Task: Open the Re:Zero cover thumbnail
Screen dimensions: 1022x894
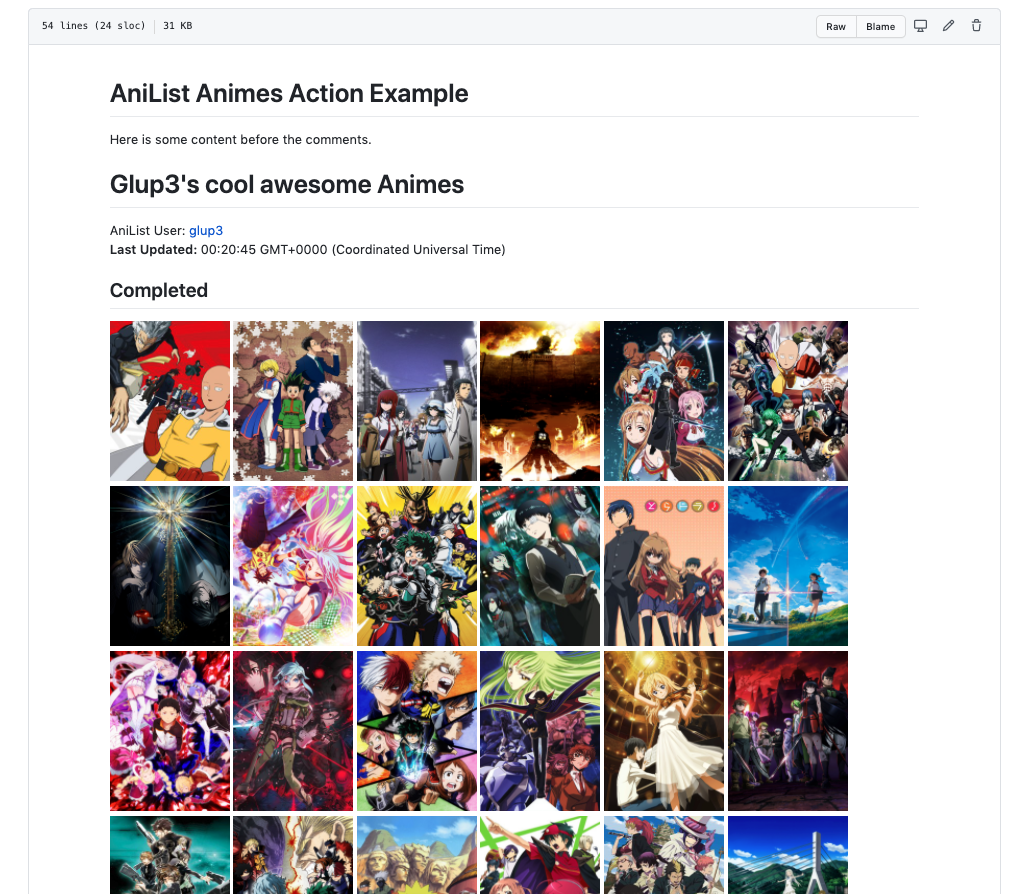Action: pyautogui.click(x=170, y=731)
